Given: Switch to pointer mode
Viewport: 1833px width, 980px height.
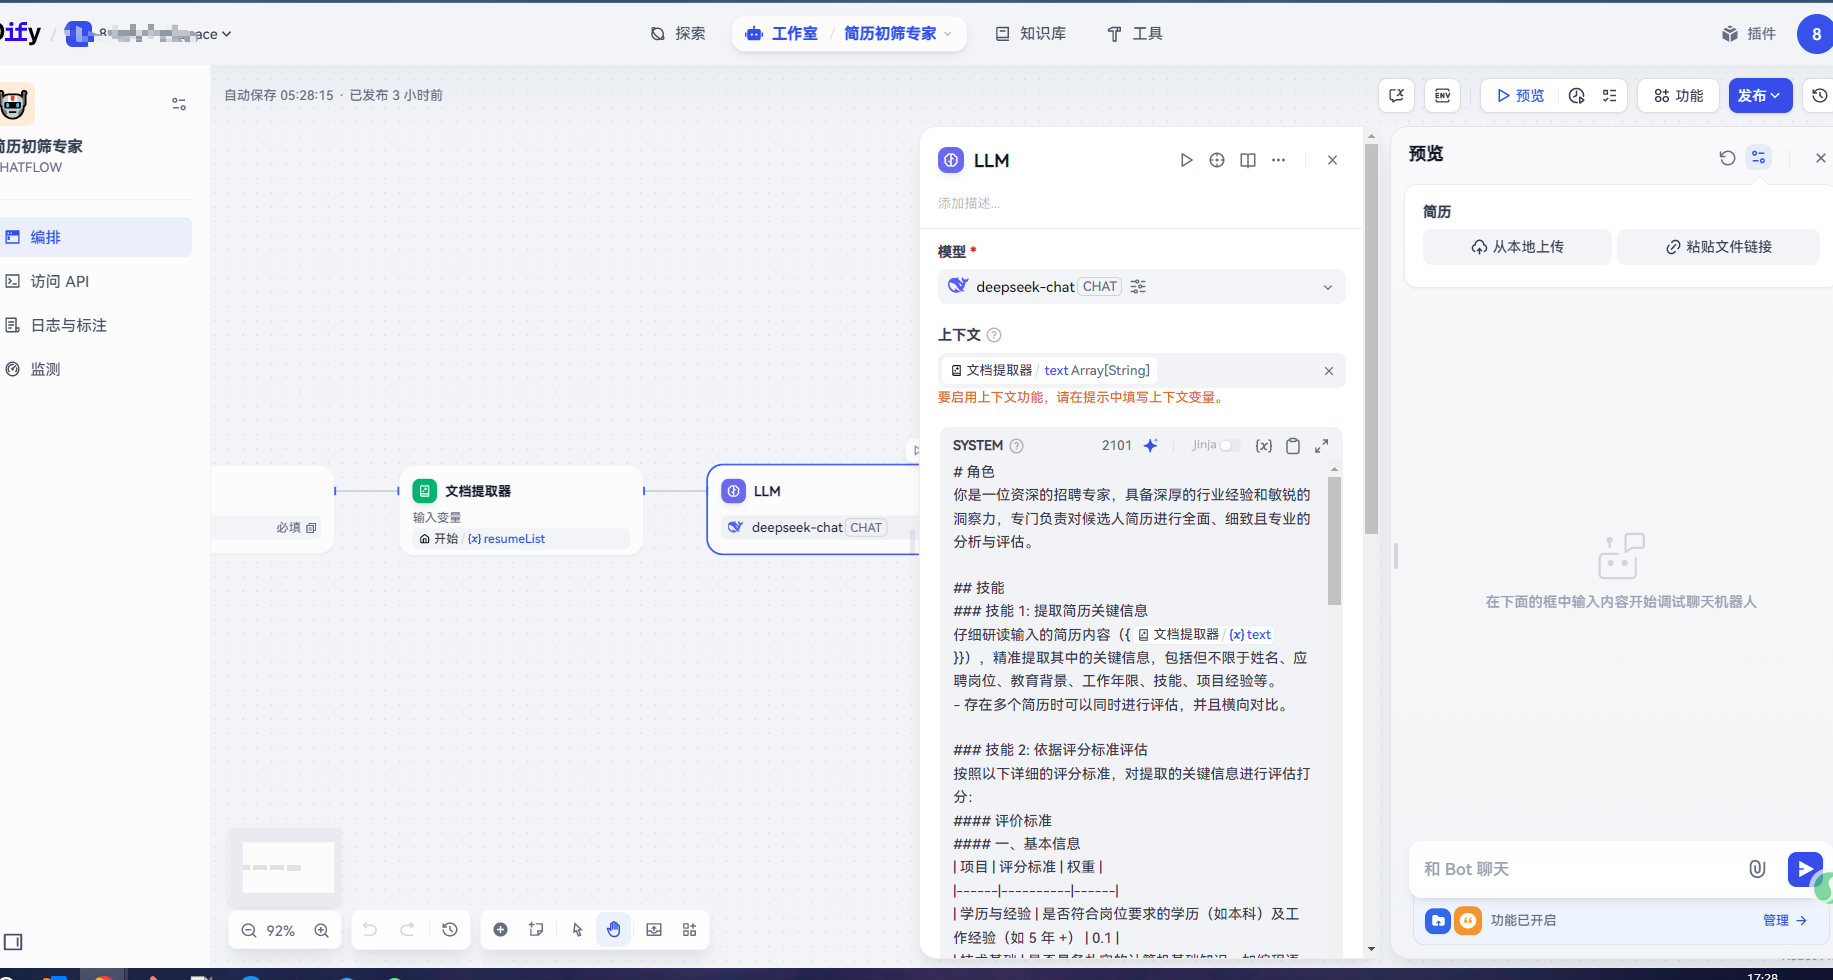Looking at the screenshot, I should pyautogui.click(x=577, y=930).
